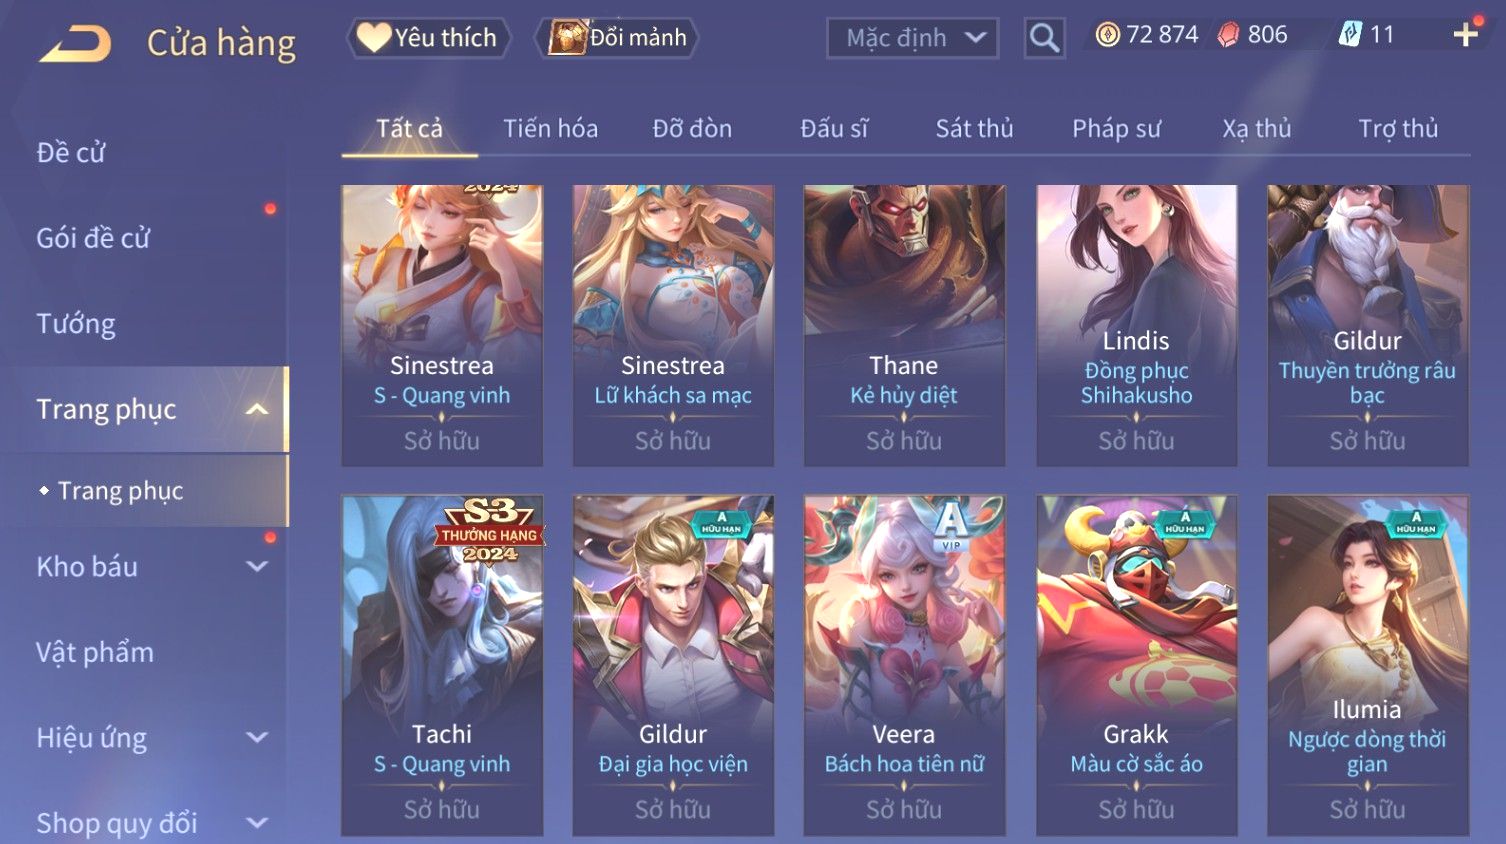This screenshot has width=1506, height=844.
Task: Select the Tiến hóa tab
Action: pyautogui.click(x=550, y=128)
